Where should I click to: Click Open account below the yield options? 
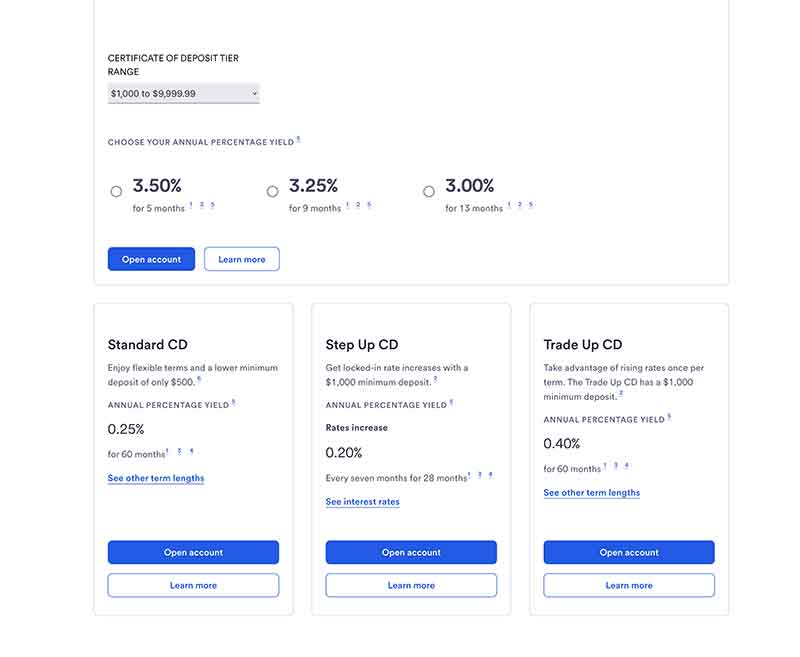pyautogui.click(x=151, y=259)
